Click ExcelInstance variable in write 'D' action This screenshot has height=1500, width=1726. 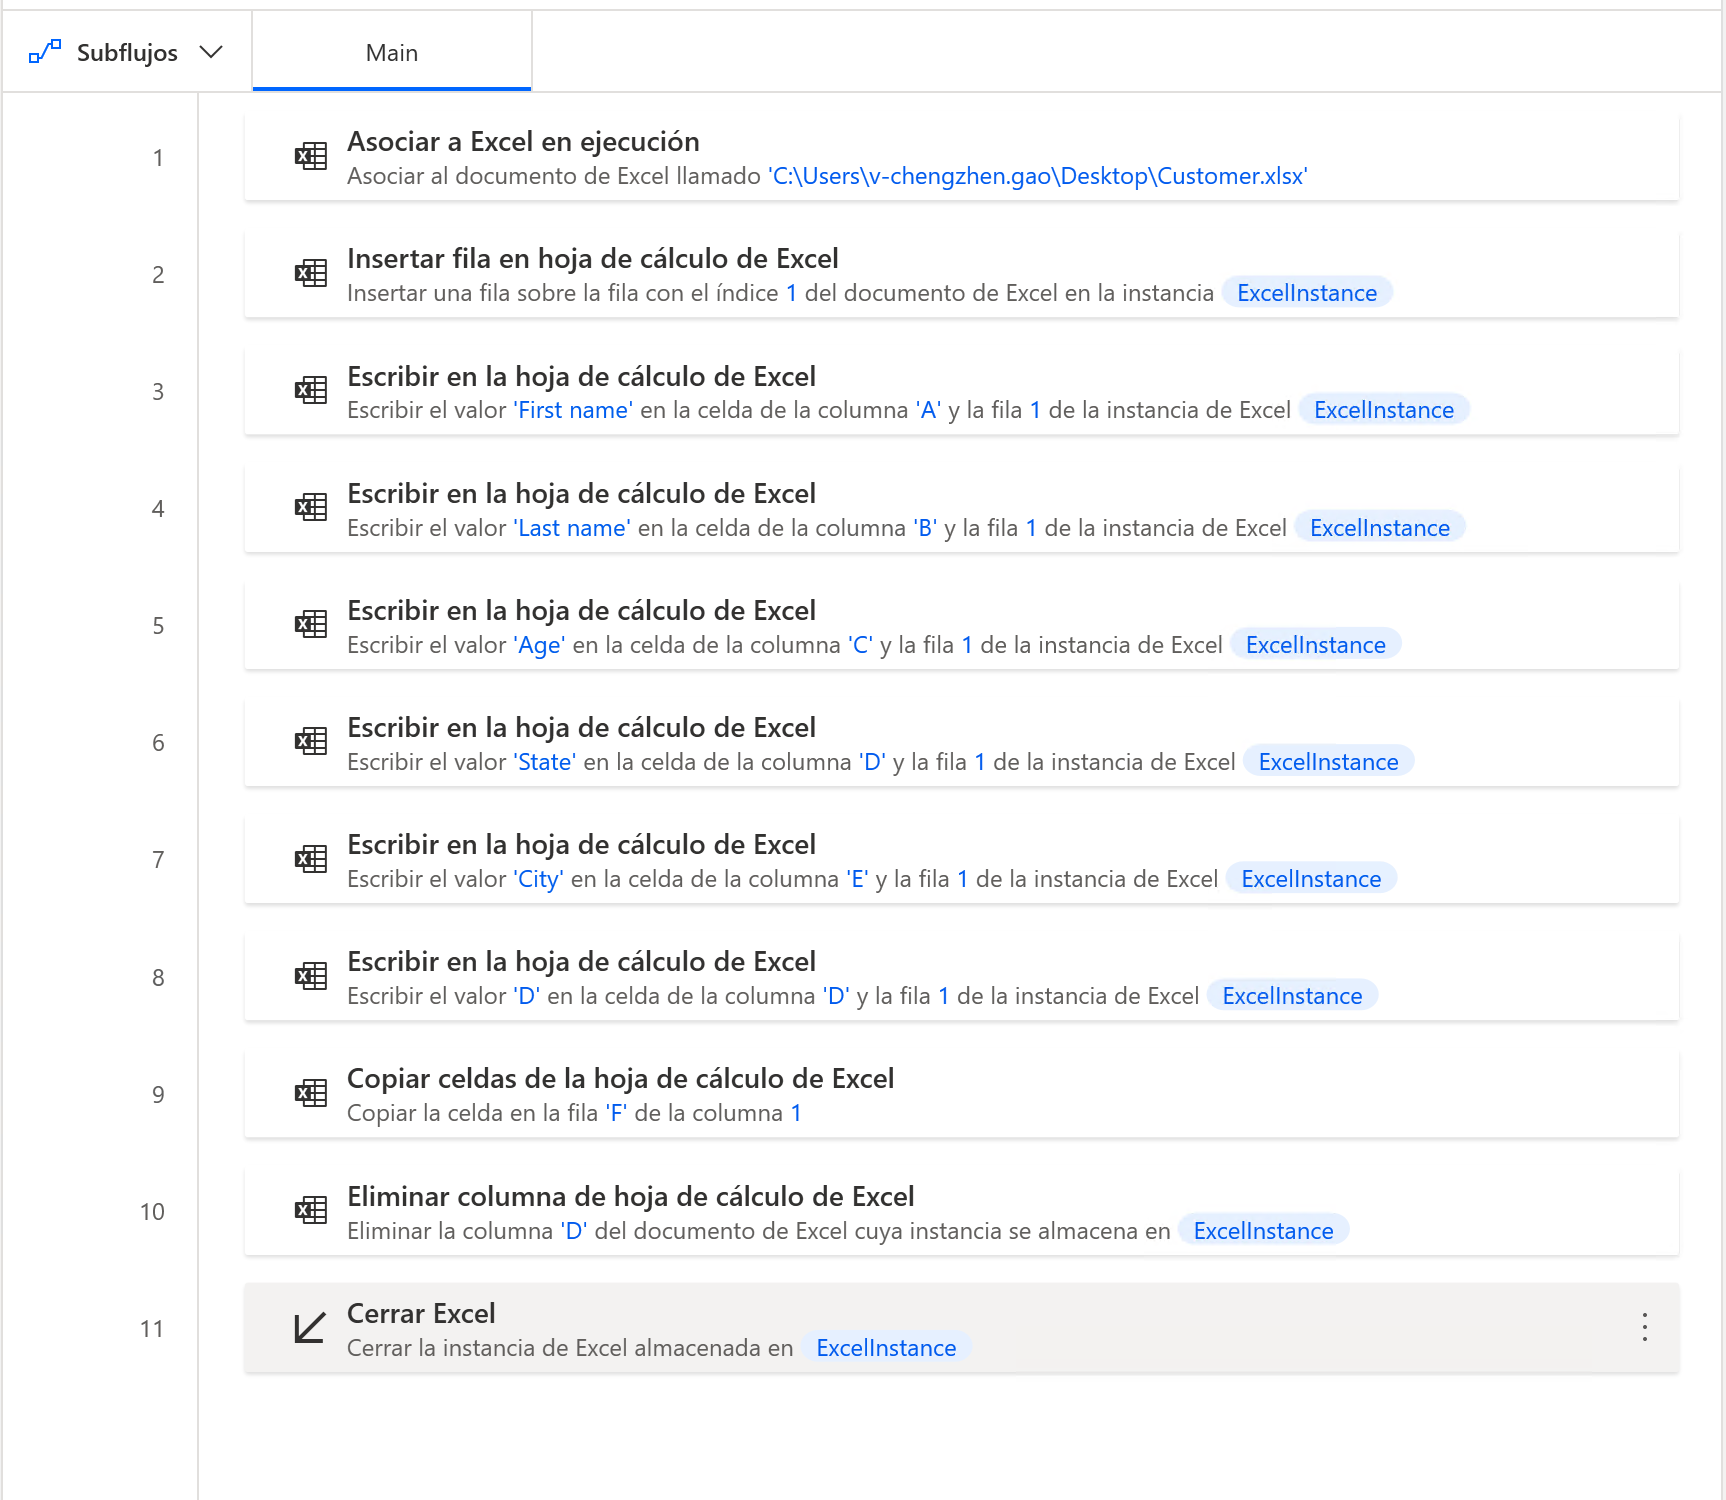pyautogui.click(x=1293, y=996)
